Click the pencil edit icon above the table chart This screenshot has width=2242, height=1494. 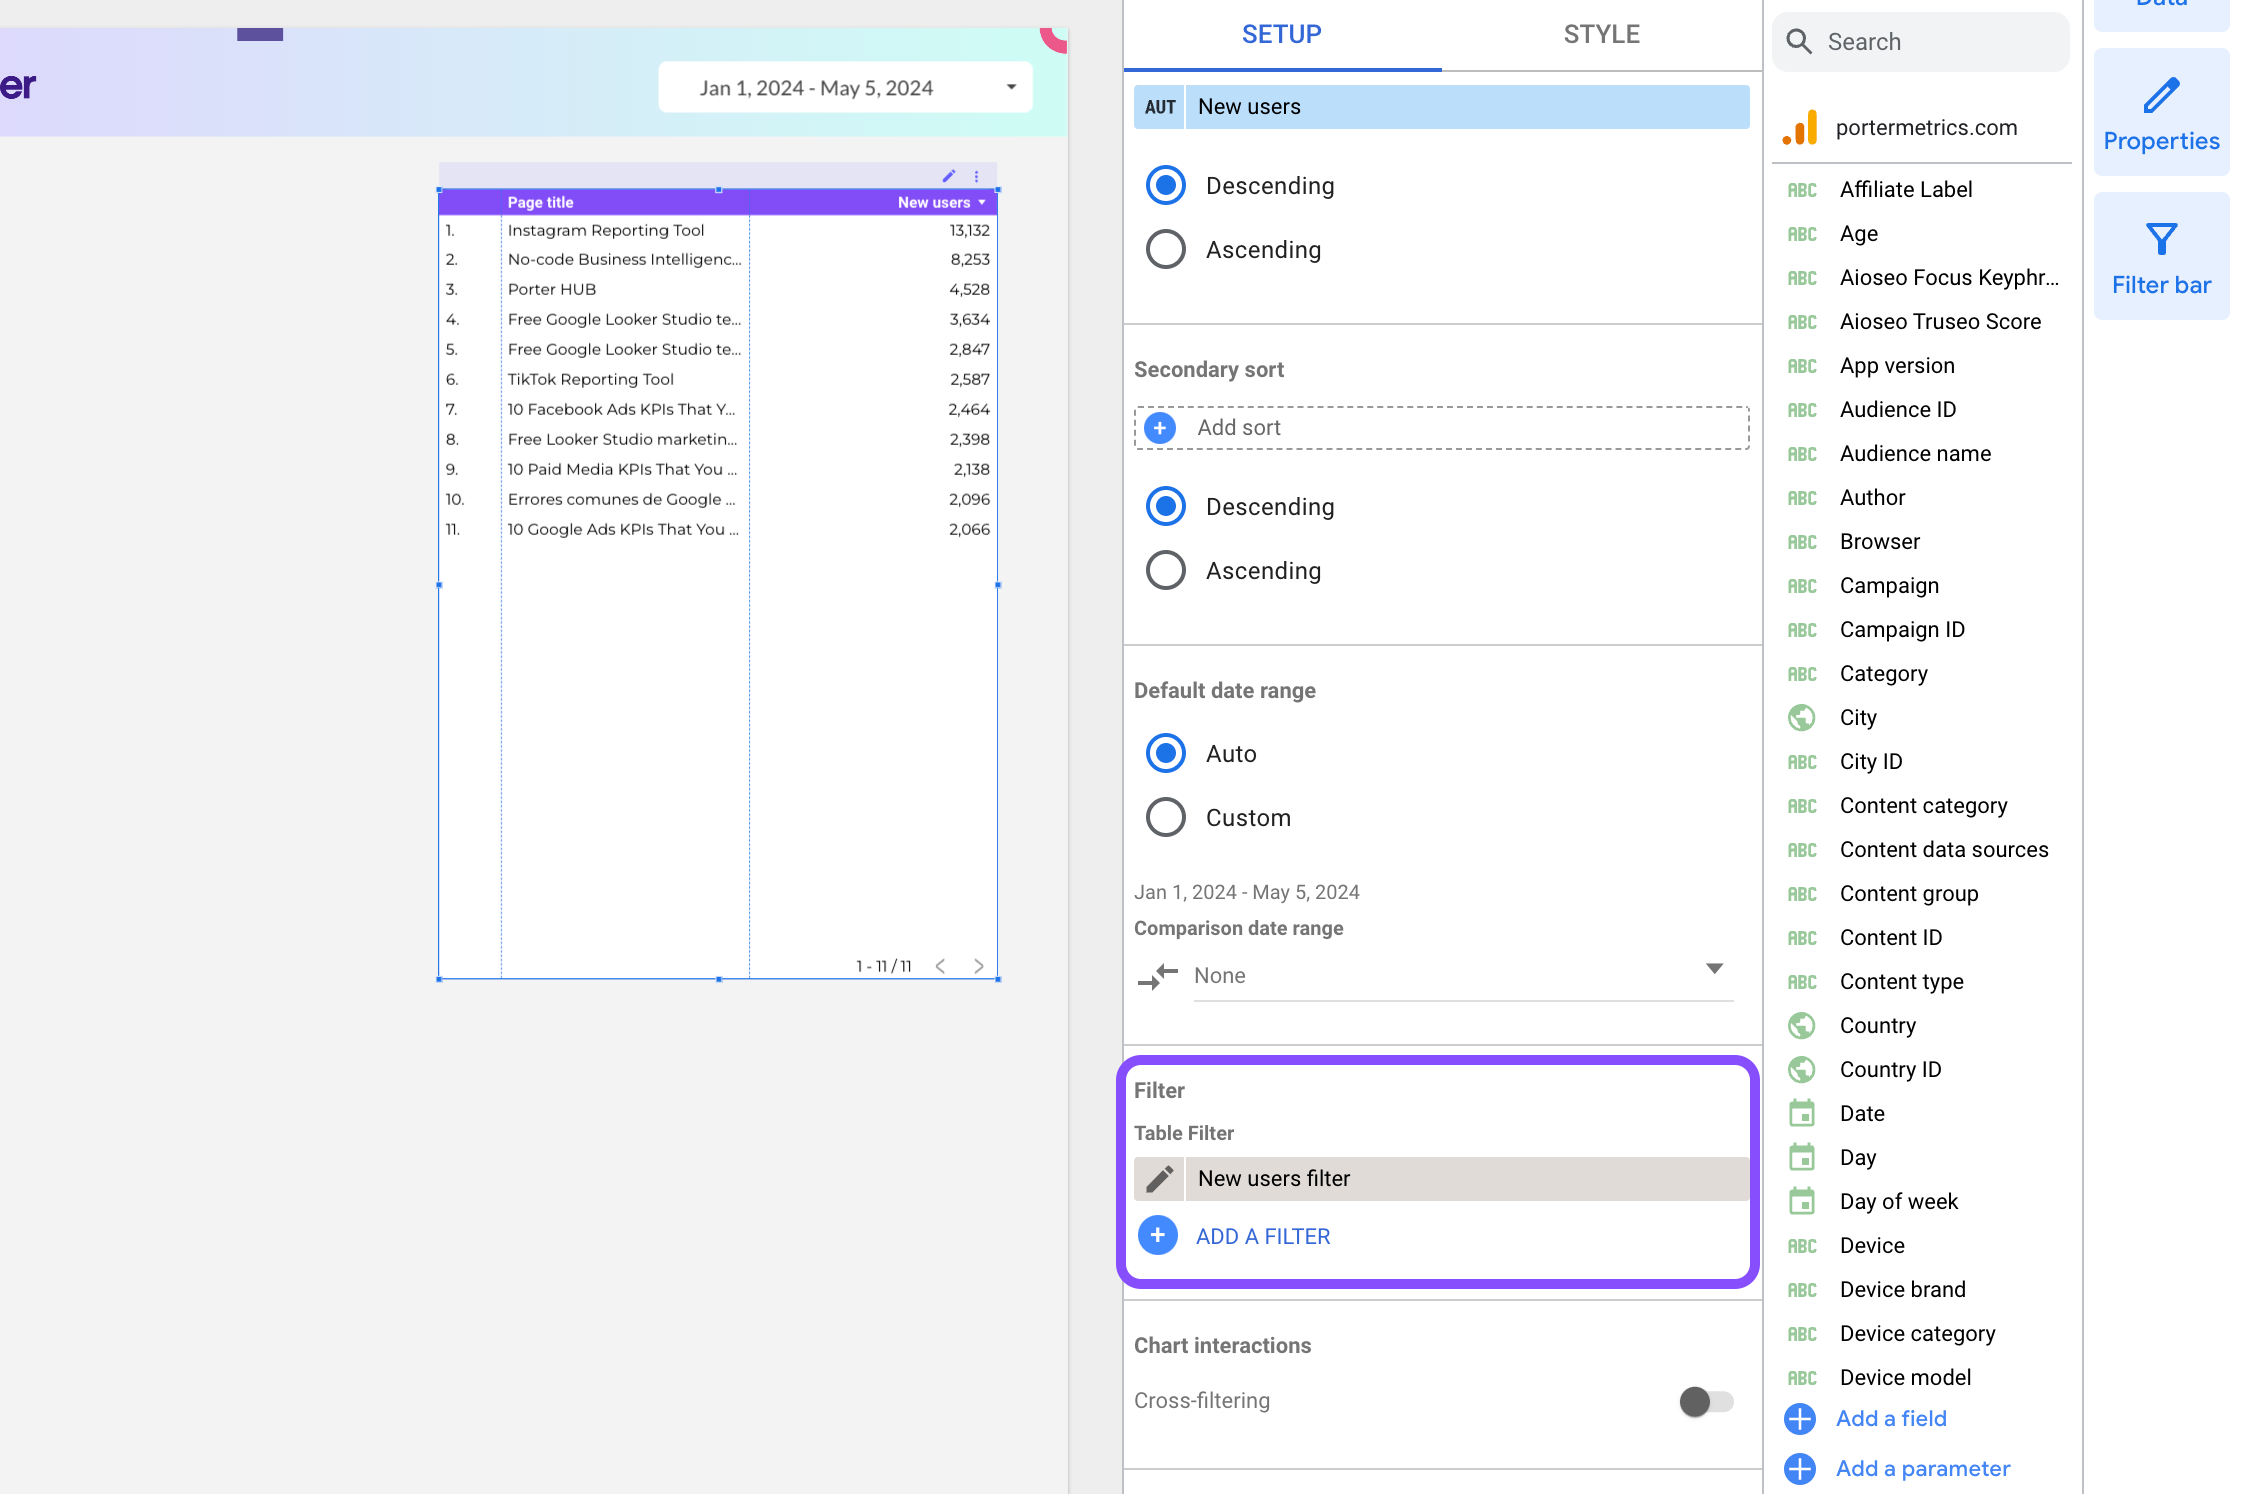[x=948, y=176]
